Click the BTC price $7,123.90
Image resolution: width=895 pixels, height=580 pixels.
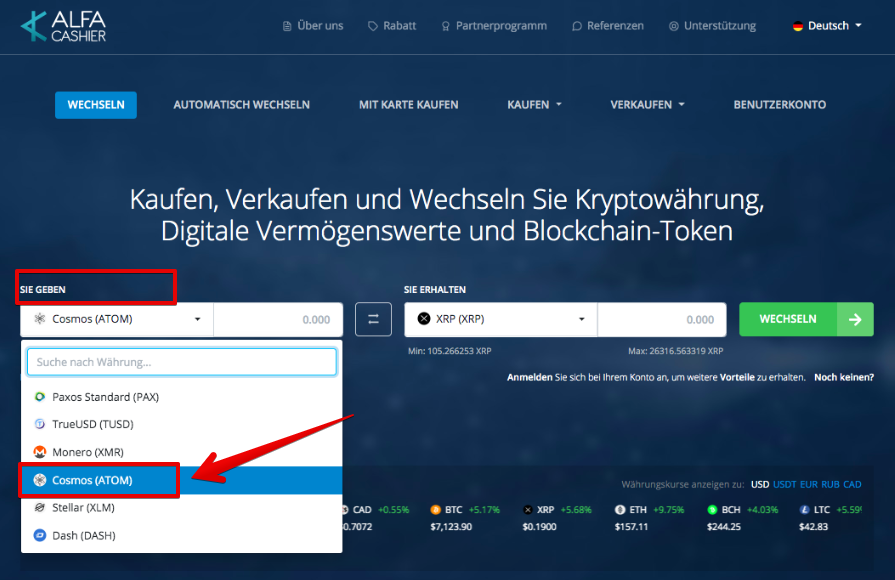click(x=451, y=526)
